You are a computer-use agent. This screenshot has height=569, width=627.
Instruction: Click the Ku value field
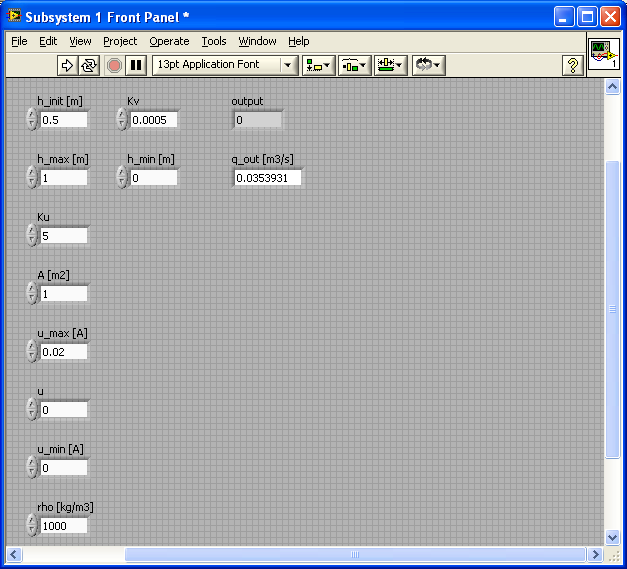click(x=64, y=236)
